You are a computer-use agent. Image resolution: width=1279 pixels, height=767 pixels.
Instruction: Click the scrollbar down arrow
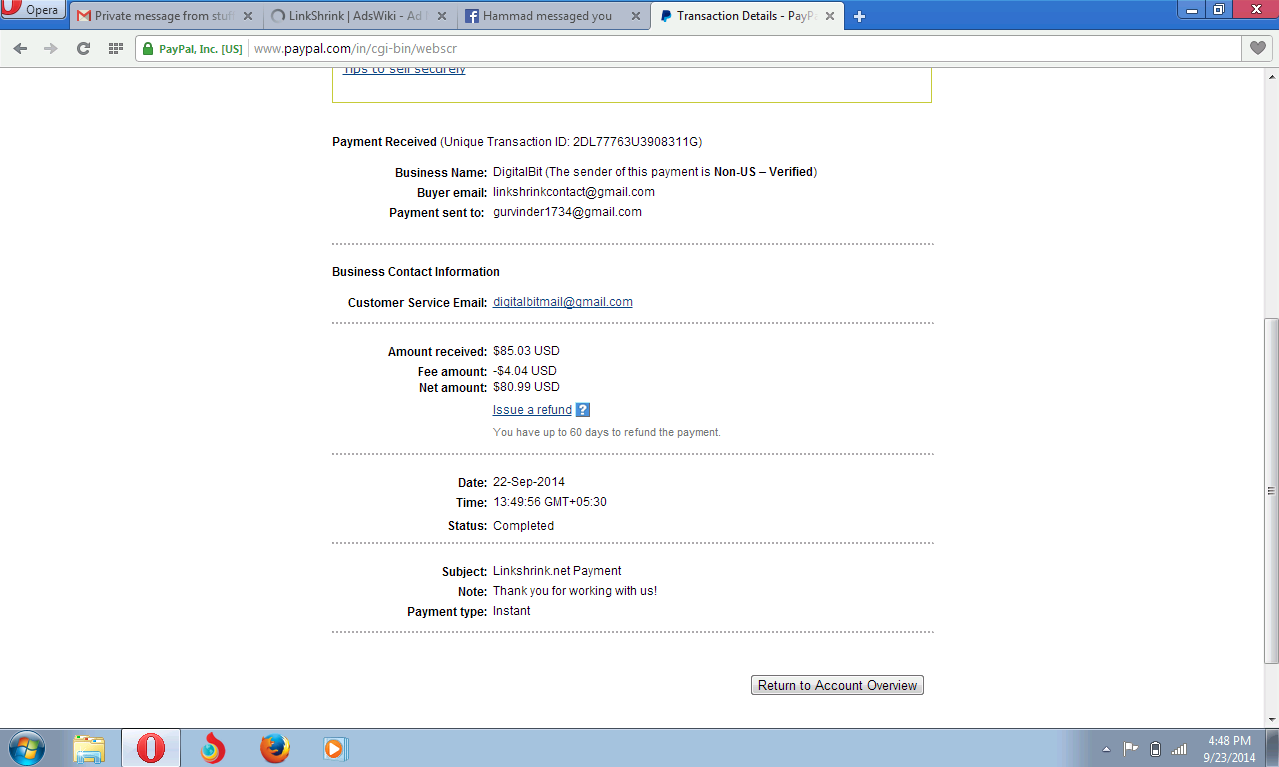coord(1271,719)
